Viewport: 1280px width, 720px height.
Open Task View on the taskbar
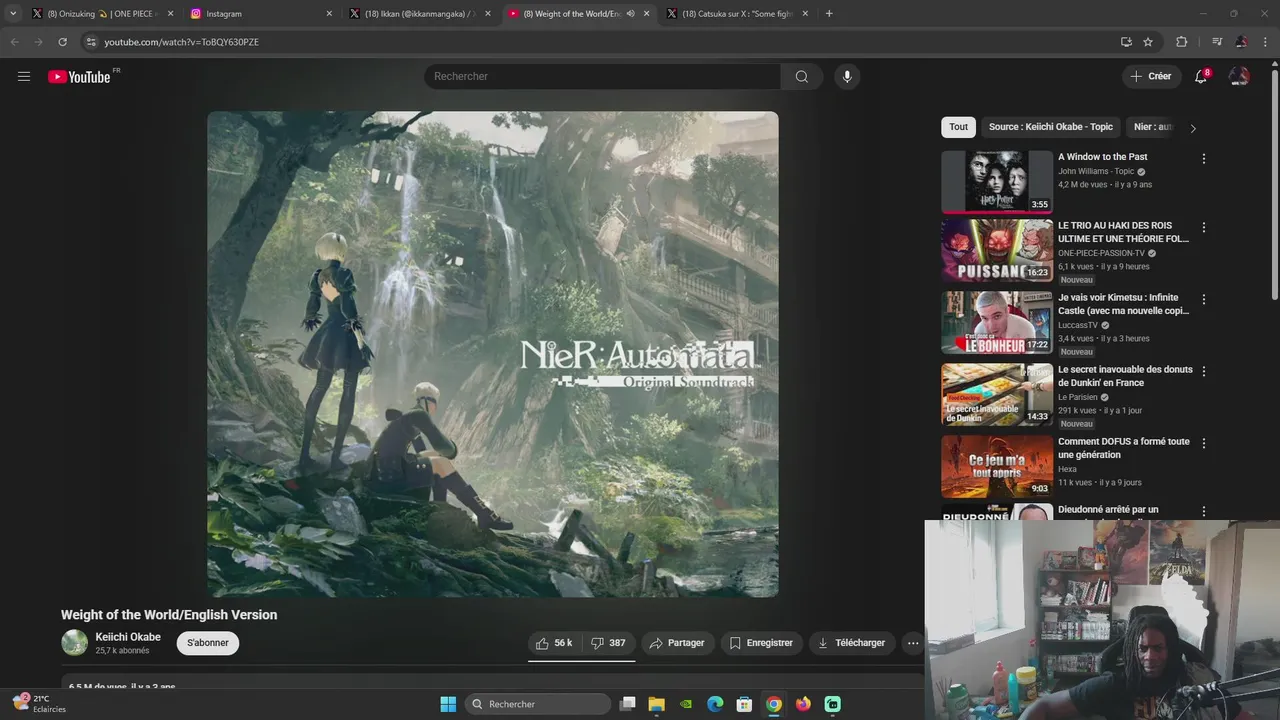point(628,704)
